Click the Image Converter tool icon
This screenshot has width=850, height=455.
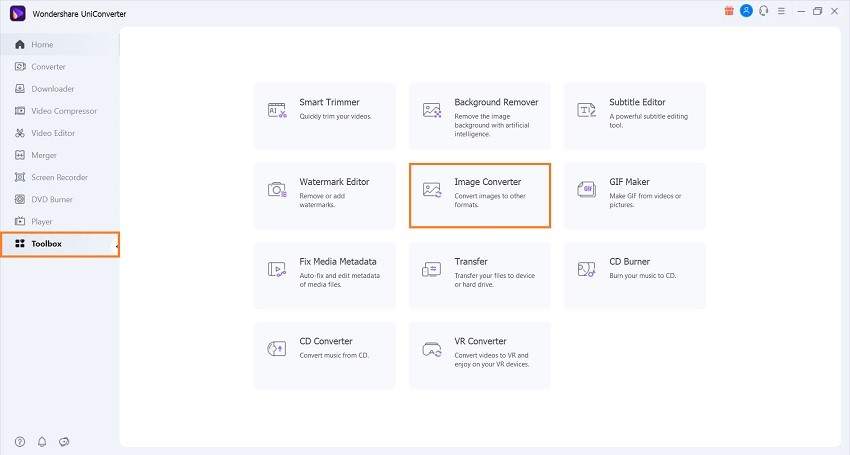click(x=432, y=189)
